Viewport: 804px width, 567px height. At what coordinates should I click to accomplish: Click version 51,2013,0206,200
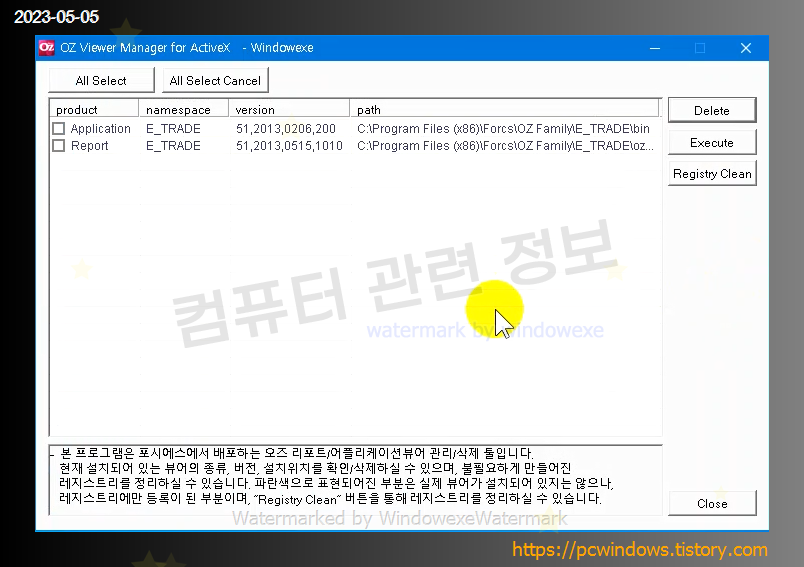coord(286,129)
